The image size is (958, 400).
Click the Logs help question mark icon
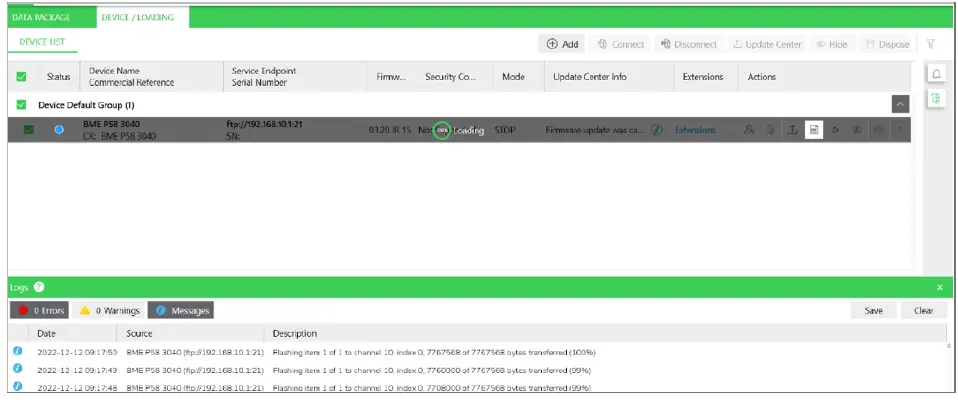pyautogui.click(x=39, y=286)
